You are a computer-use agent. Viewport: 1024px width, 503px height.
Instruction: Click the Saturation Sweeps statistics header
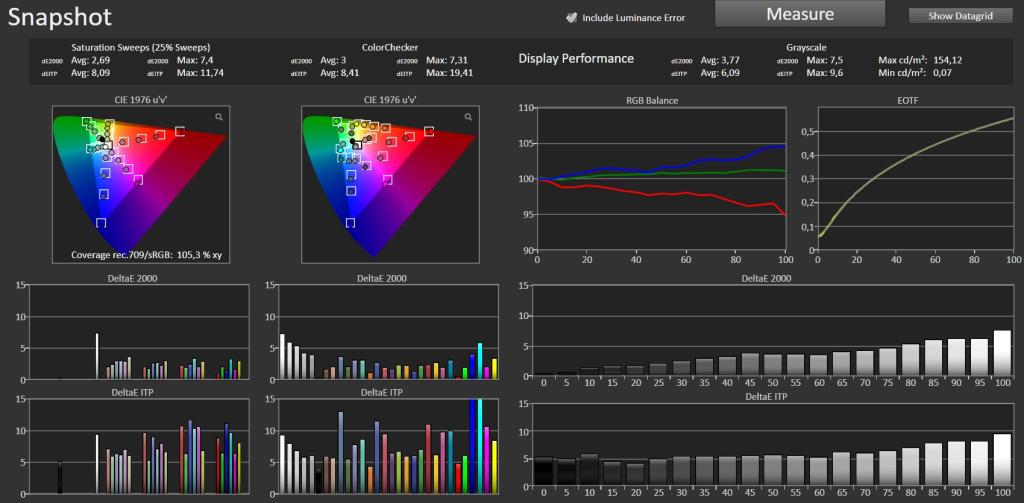tap(141, 48)
